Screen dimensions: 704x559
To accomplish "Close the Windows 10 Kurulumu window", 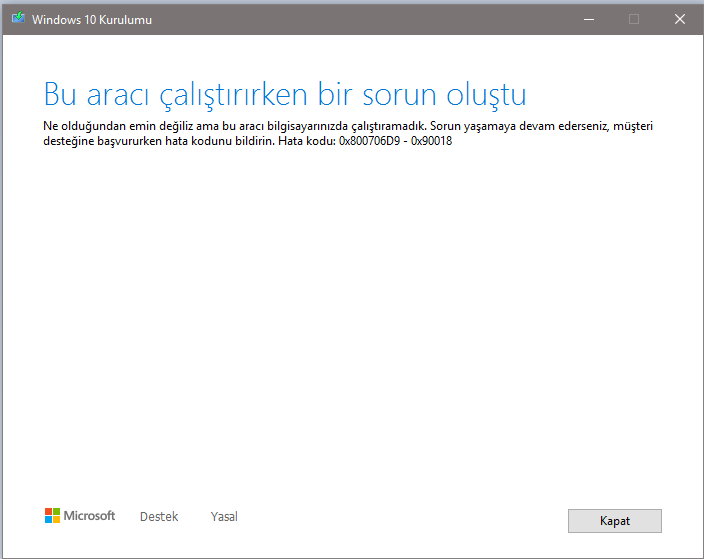I will (680, 19).
